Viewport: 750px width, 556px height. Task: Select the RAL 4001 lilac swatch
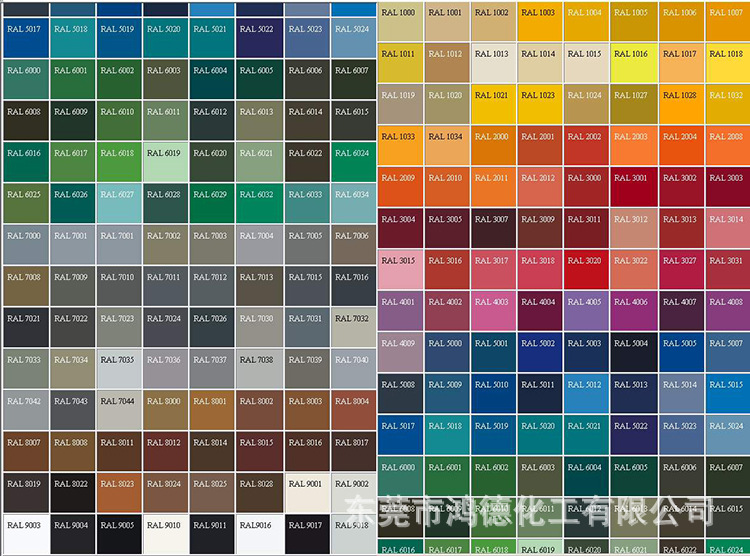click(400, 311)
